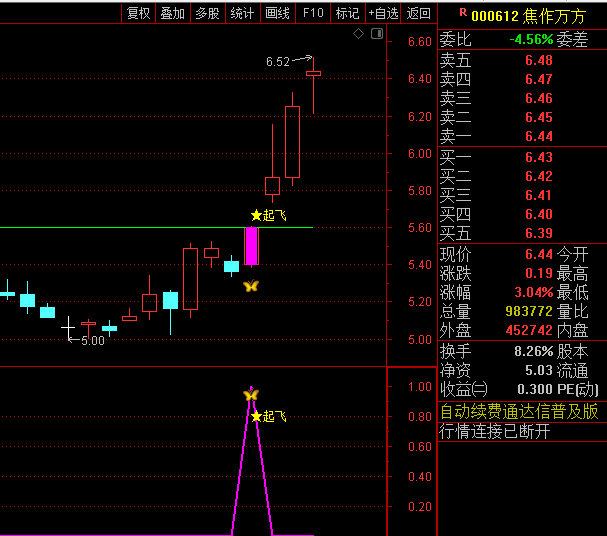Click the 涨跌 value 0.19

point(539,273)
